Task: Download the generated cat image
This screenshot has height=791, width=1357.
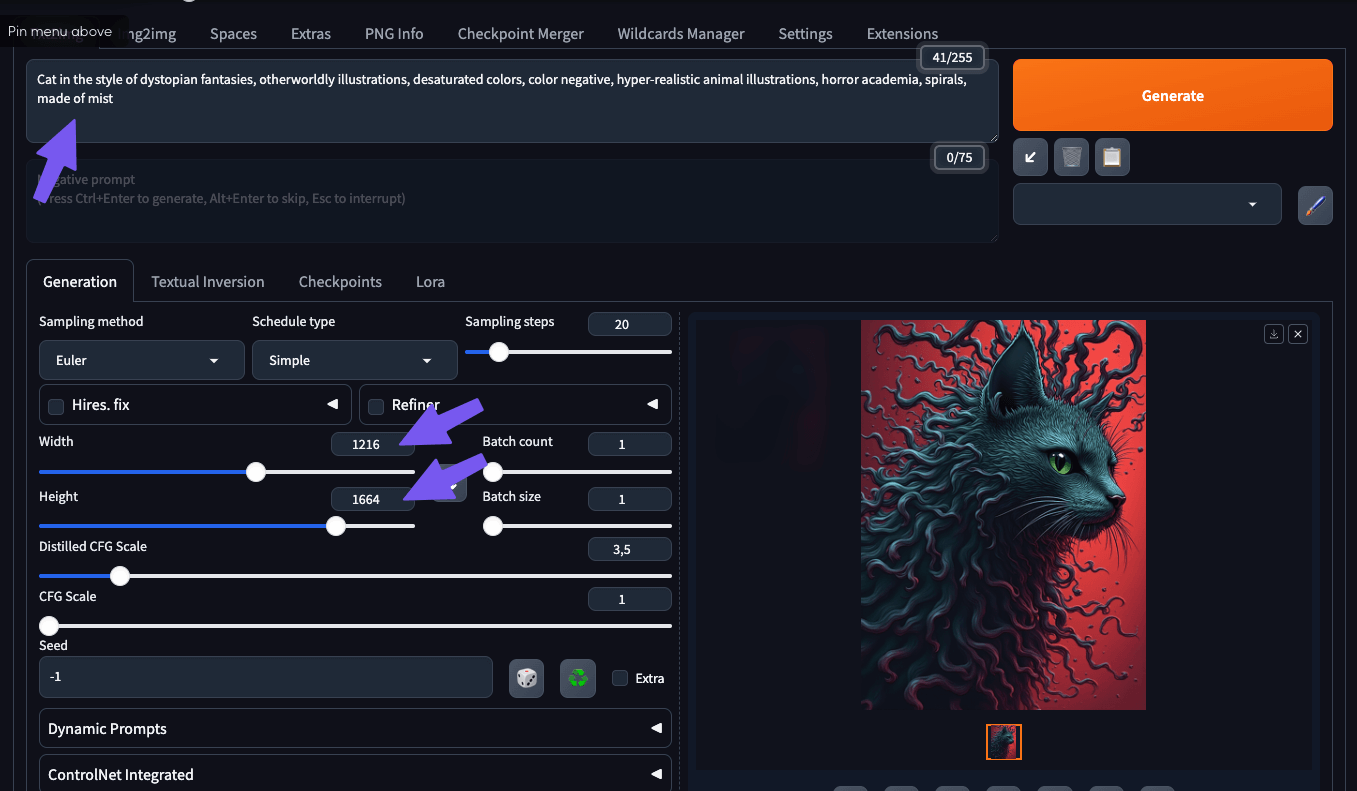Action: pos(1273,333)
